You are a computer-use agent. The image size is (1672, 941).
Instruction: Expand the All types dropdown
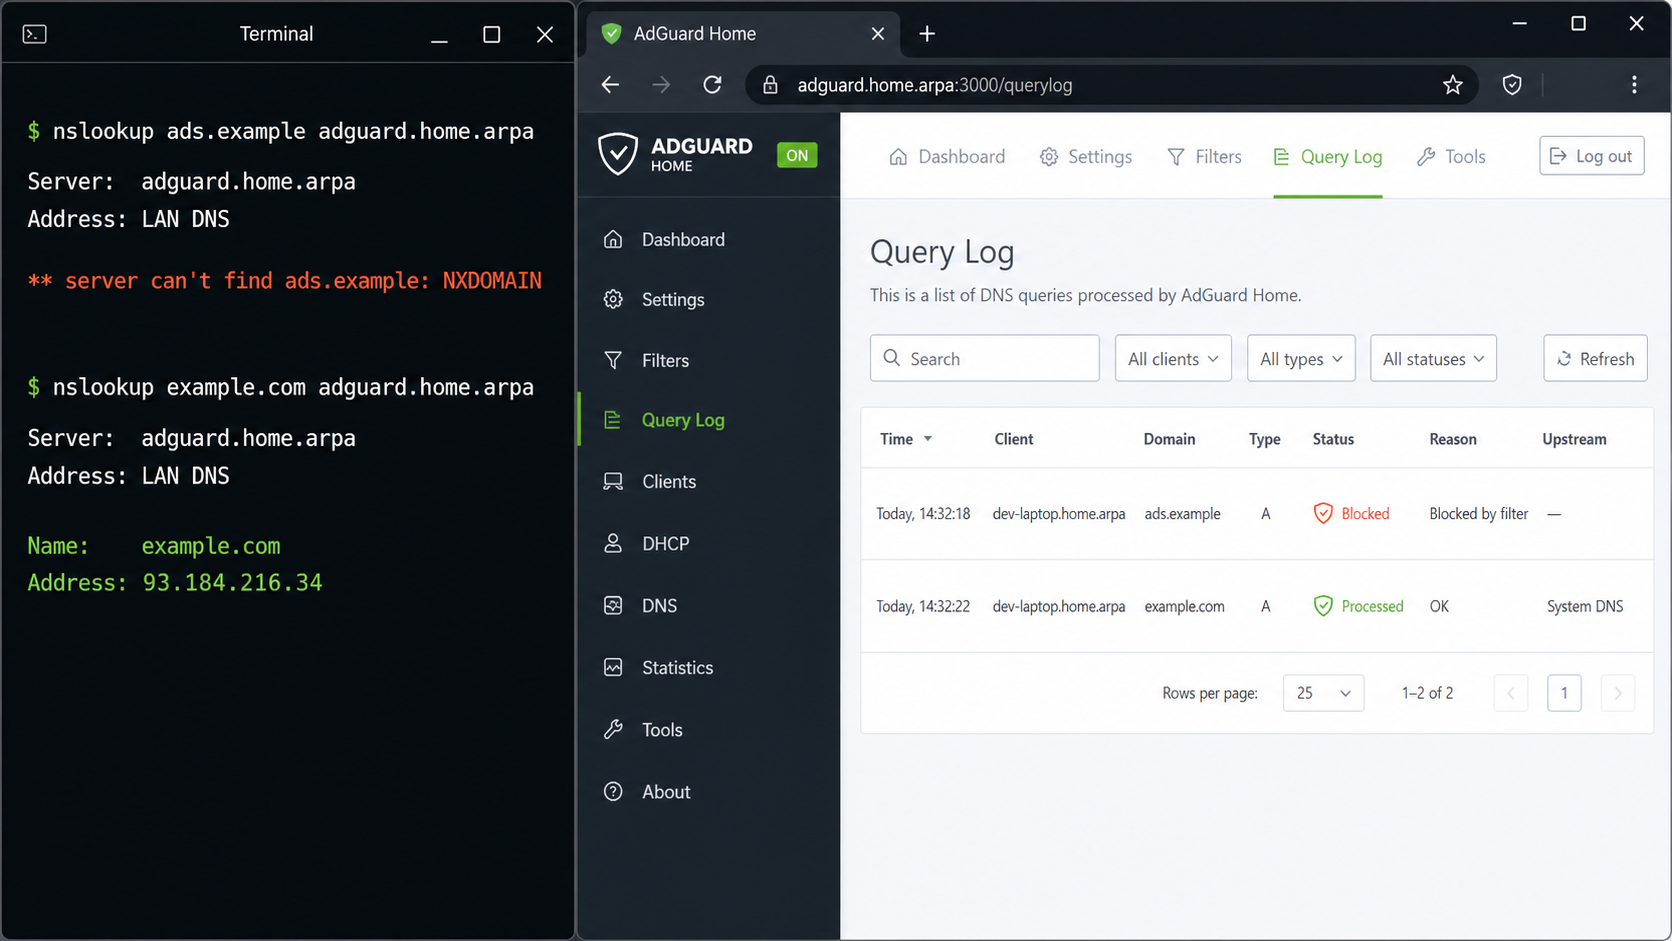point(1301,358)
